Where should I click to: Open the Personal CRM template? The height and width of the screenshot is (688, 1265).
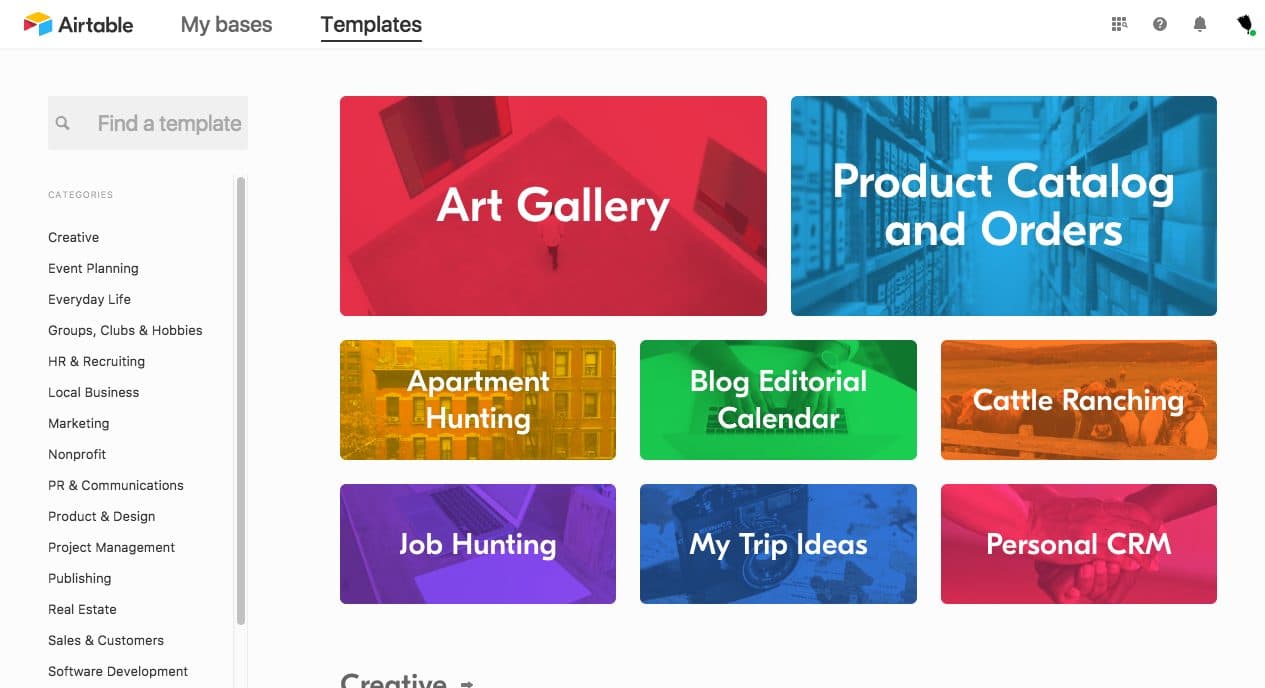pyautogui.click(x=1078, y=544)
